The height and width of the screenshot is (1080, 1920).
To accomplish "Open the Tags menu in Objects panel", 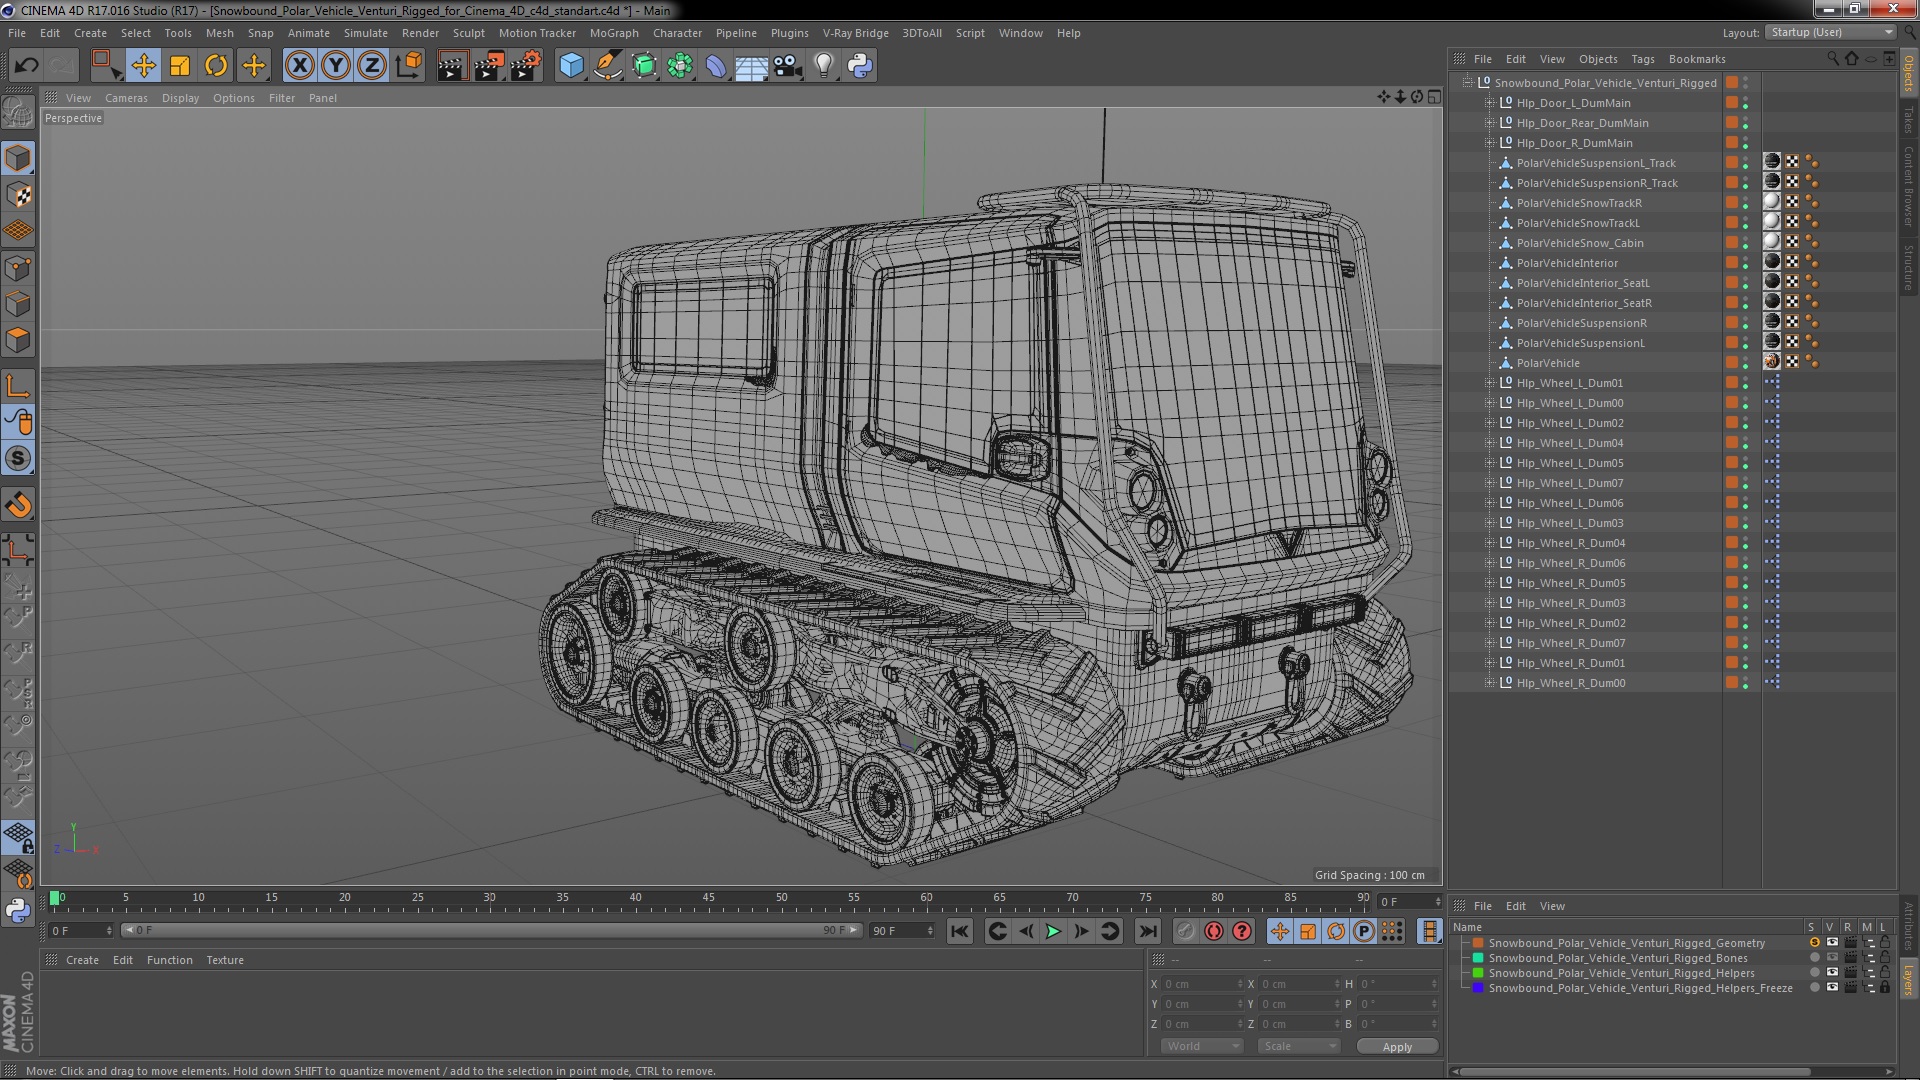I will tap(1642, 59).
